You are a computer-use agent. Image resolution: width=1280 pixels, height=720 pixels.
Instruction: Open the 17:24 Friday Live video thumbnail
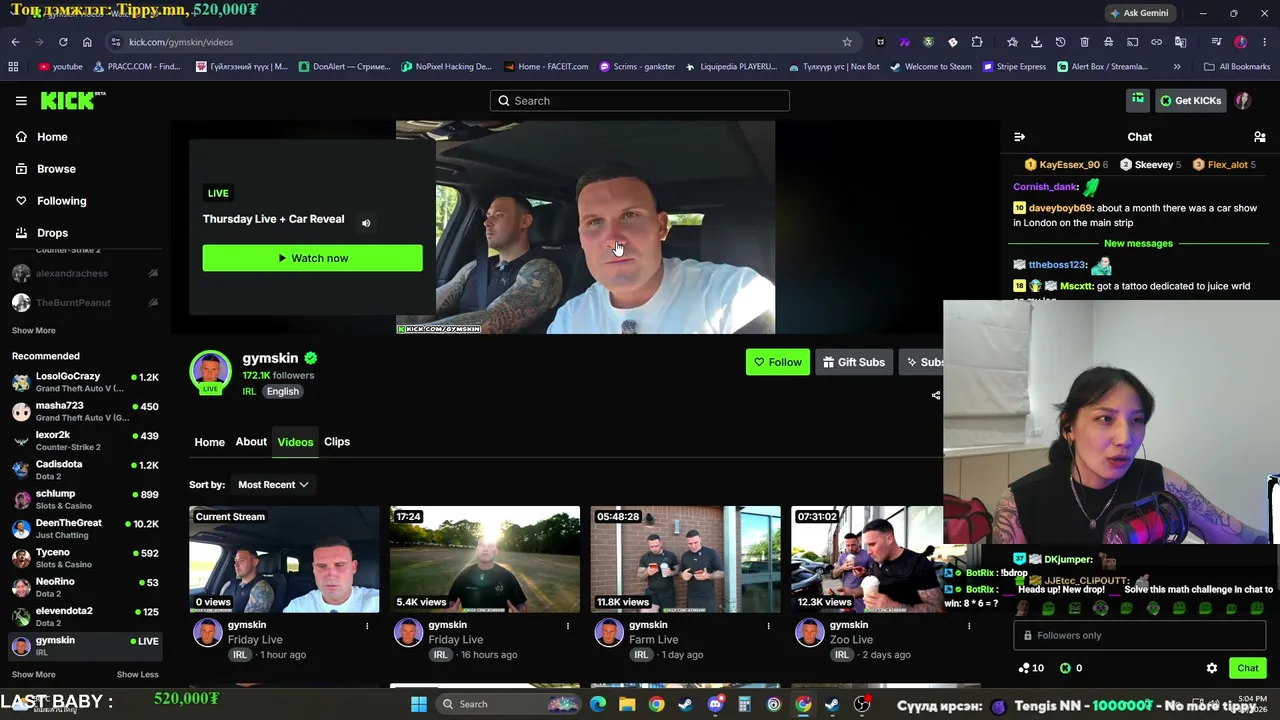[485, 559]
